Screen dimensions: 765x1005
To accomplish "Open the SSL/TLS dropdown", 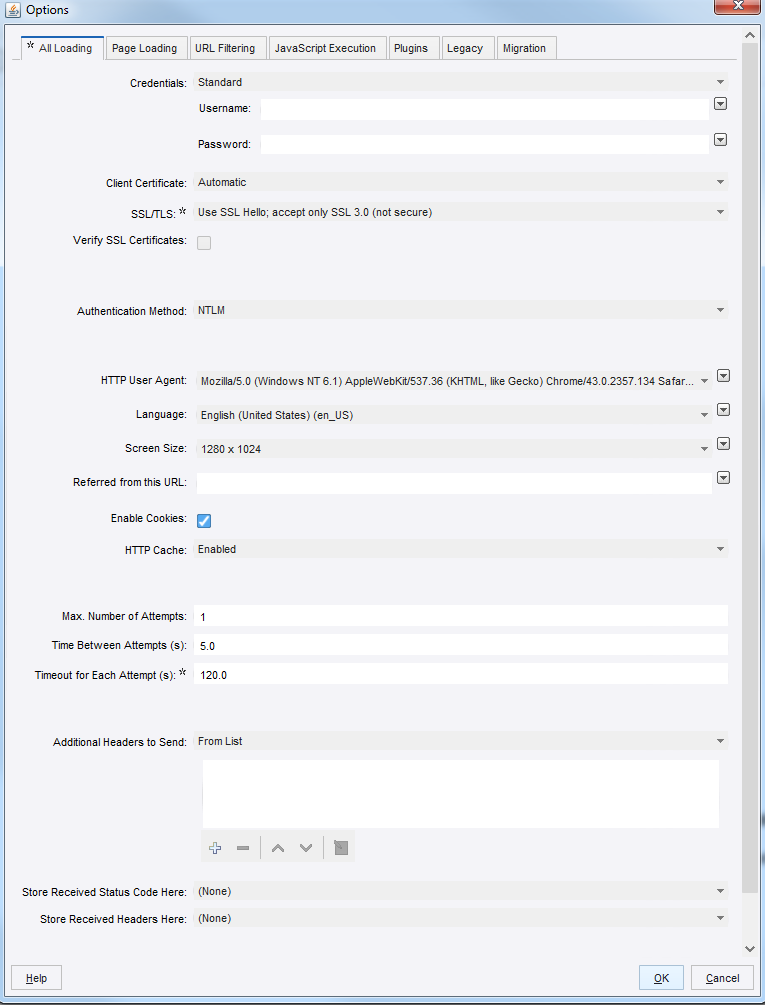I will [461, 212].
